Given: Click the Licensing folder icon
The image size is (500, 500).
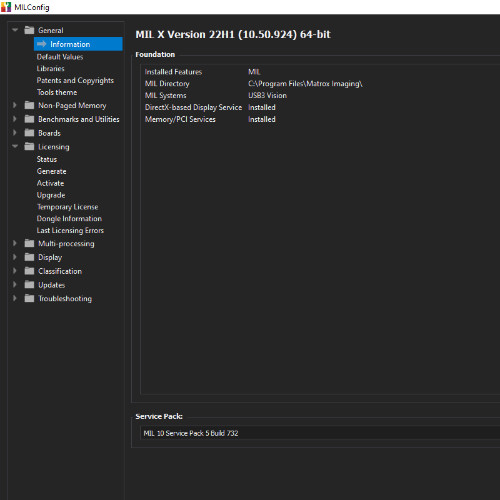Looking at the screenshot, I should tap(29, 147).
